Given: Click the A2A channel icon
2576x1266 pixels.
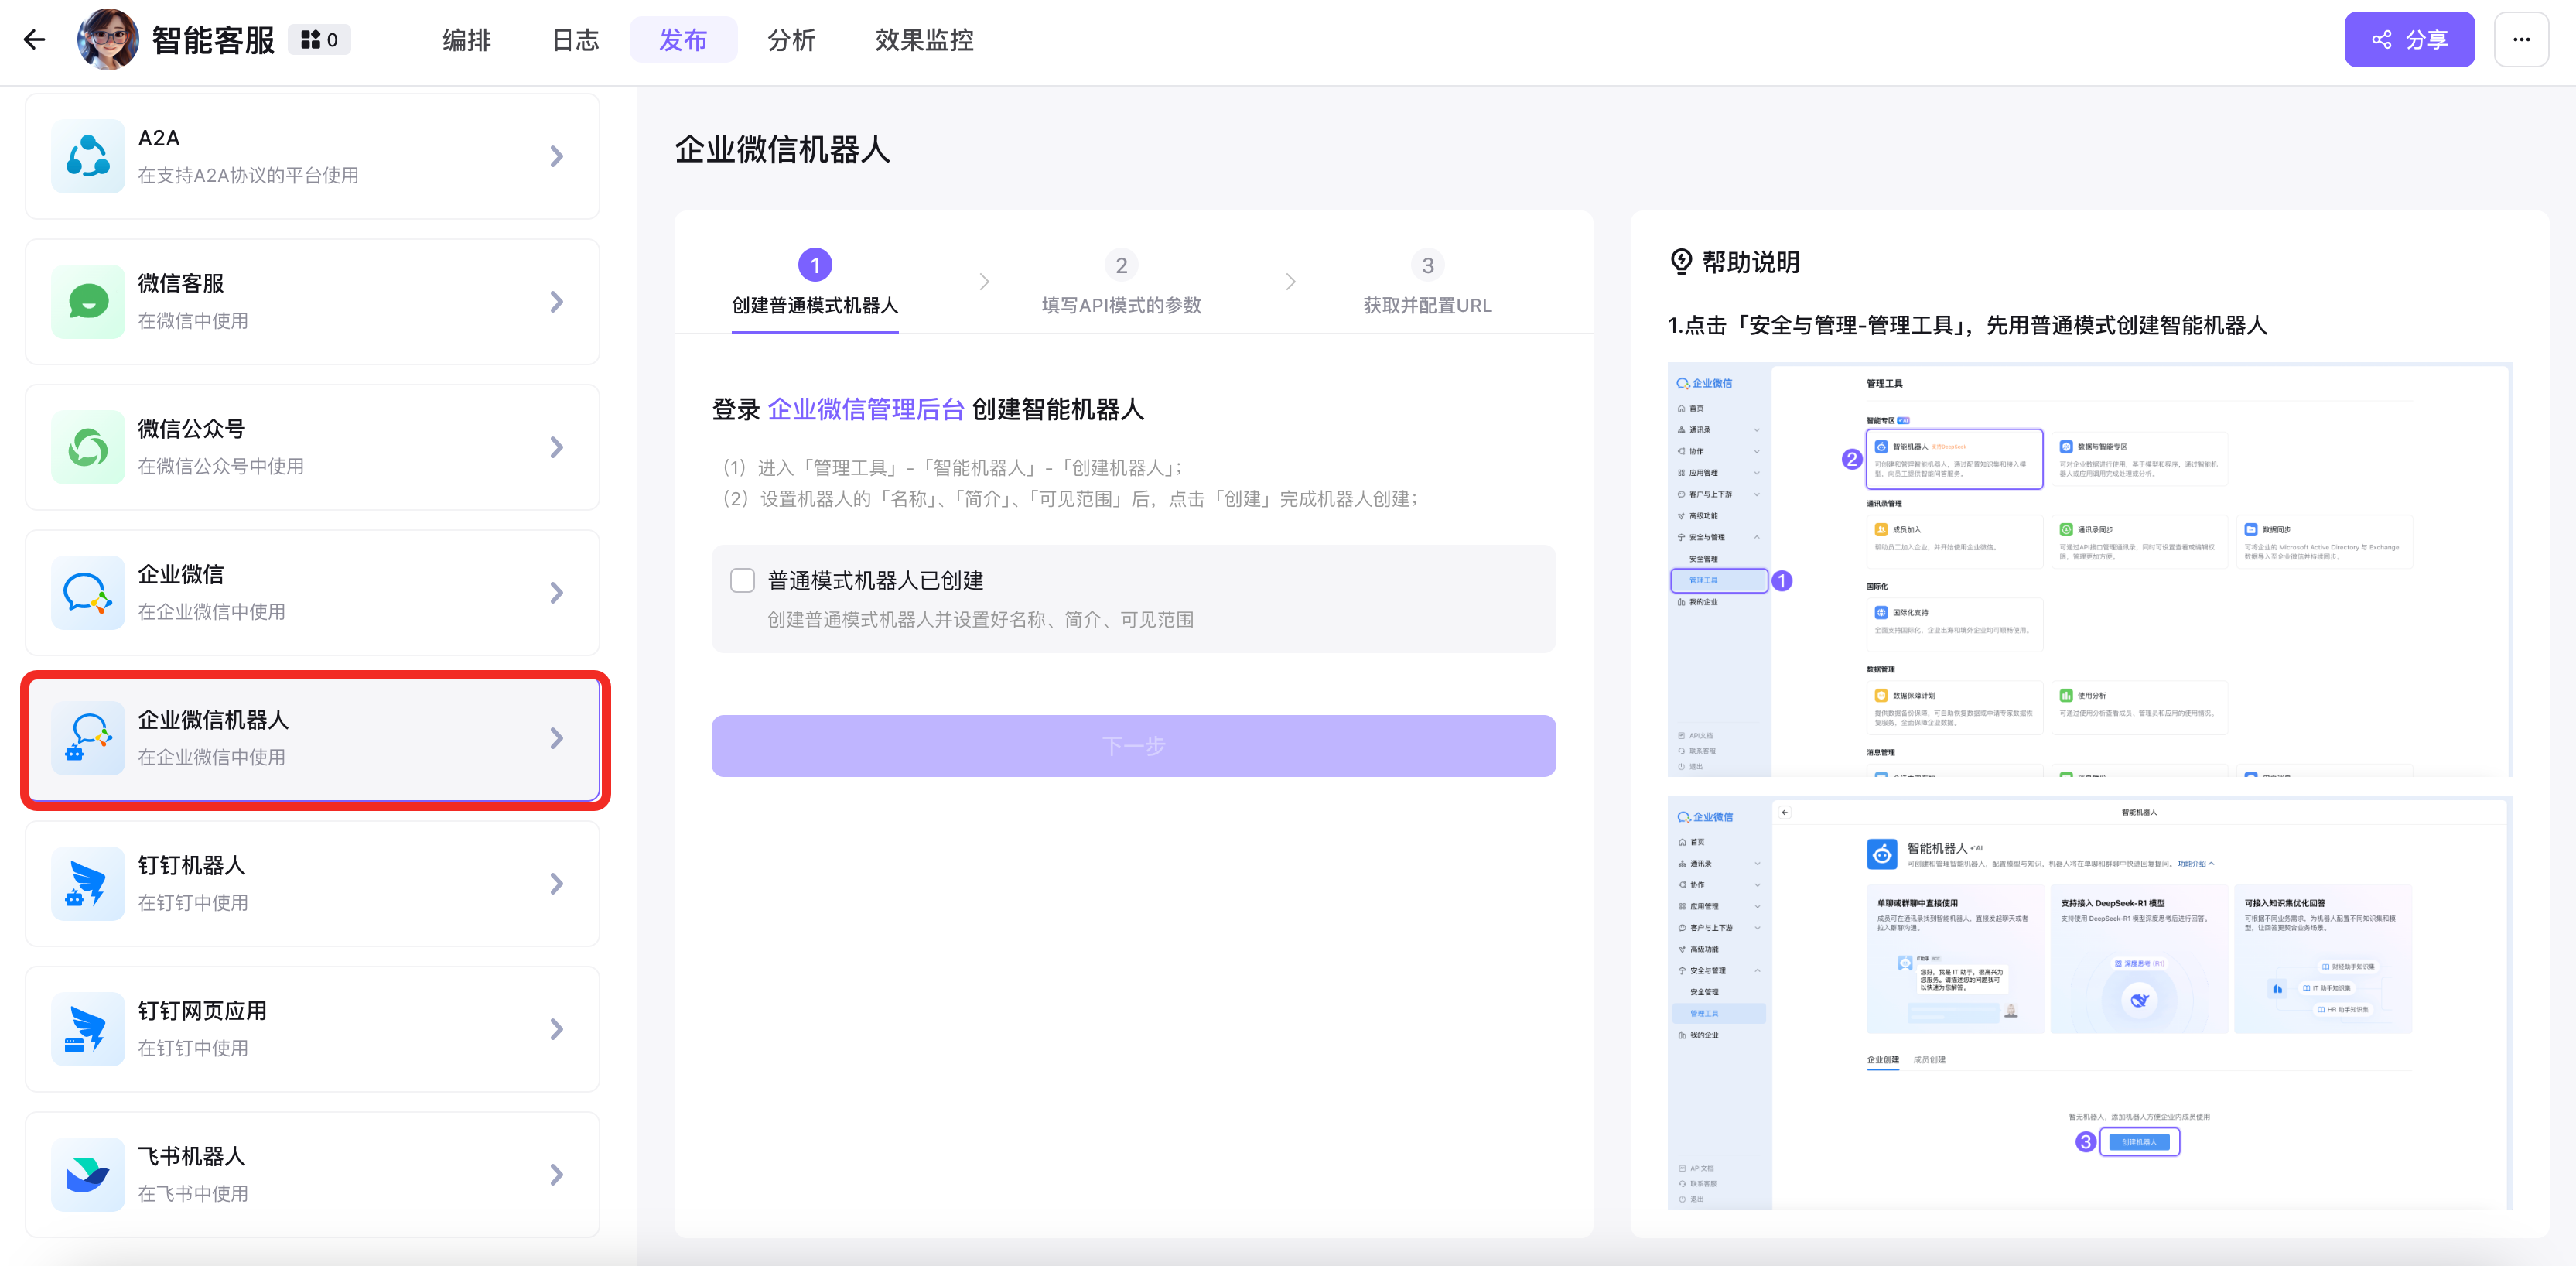Looking at the screenshot, I should (88, 156).
